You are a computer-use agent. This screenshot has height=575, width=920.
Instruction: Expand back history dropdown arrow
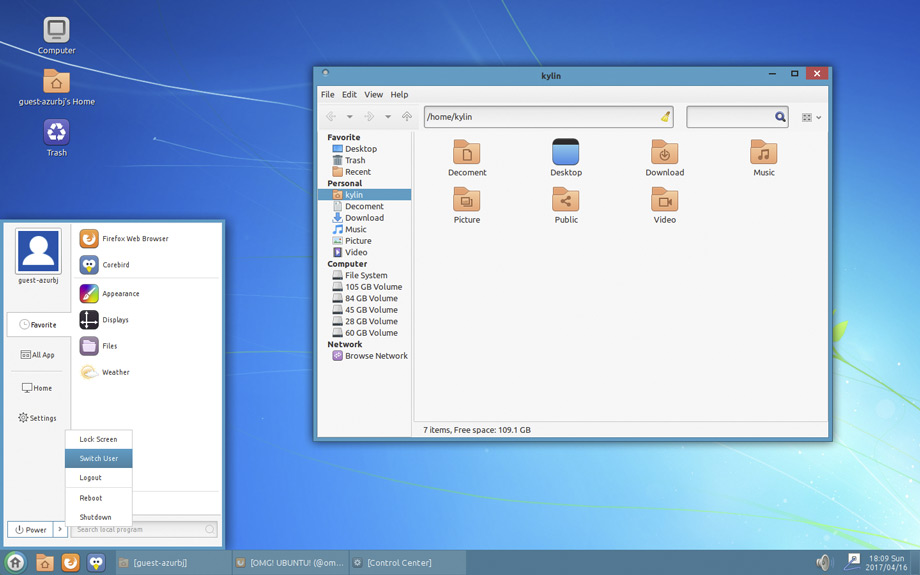[350, 117]
